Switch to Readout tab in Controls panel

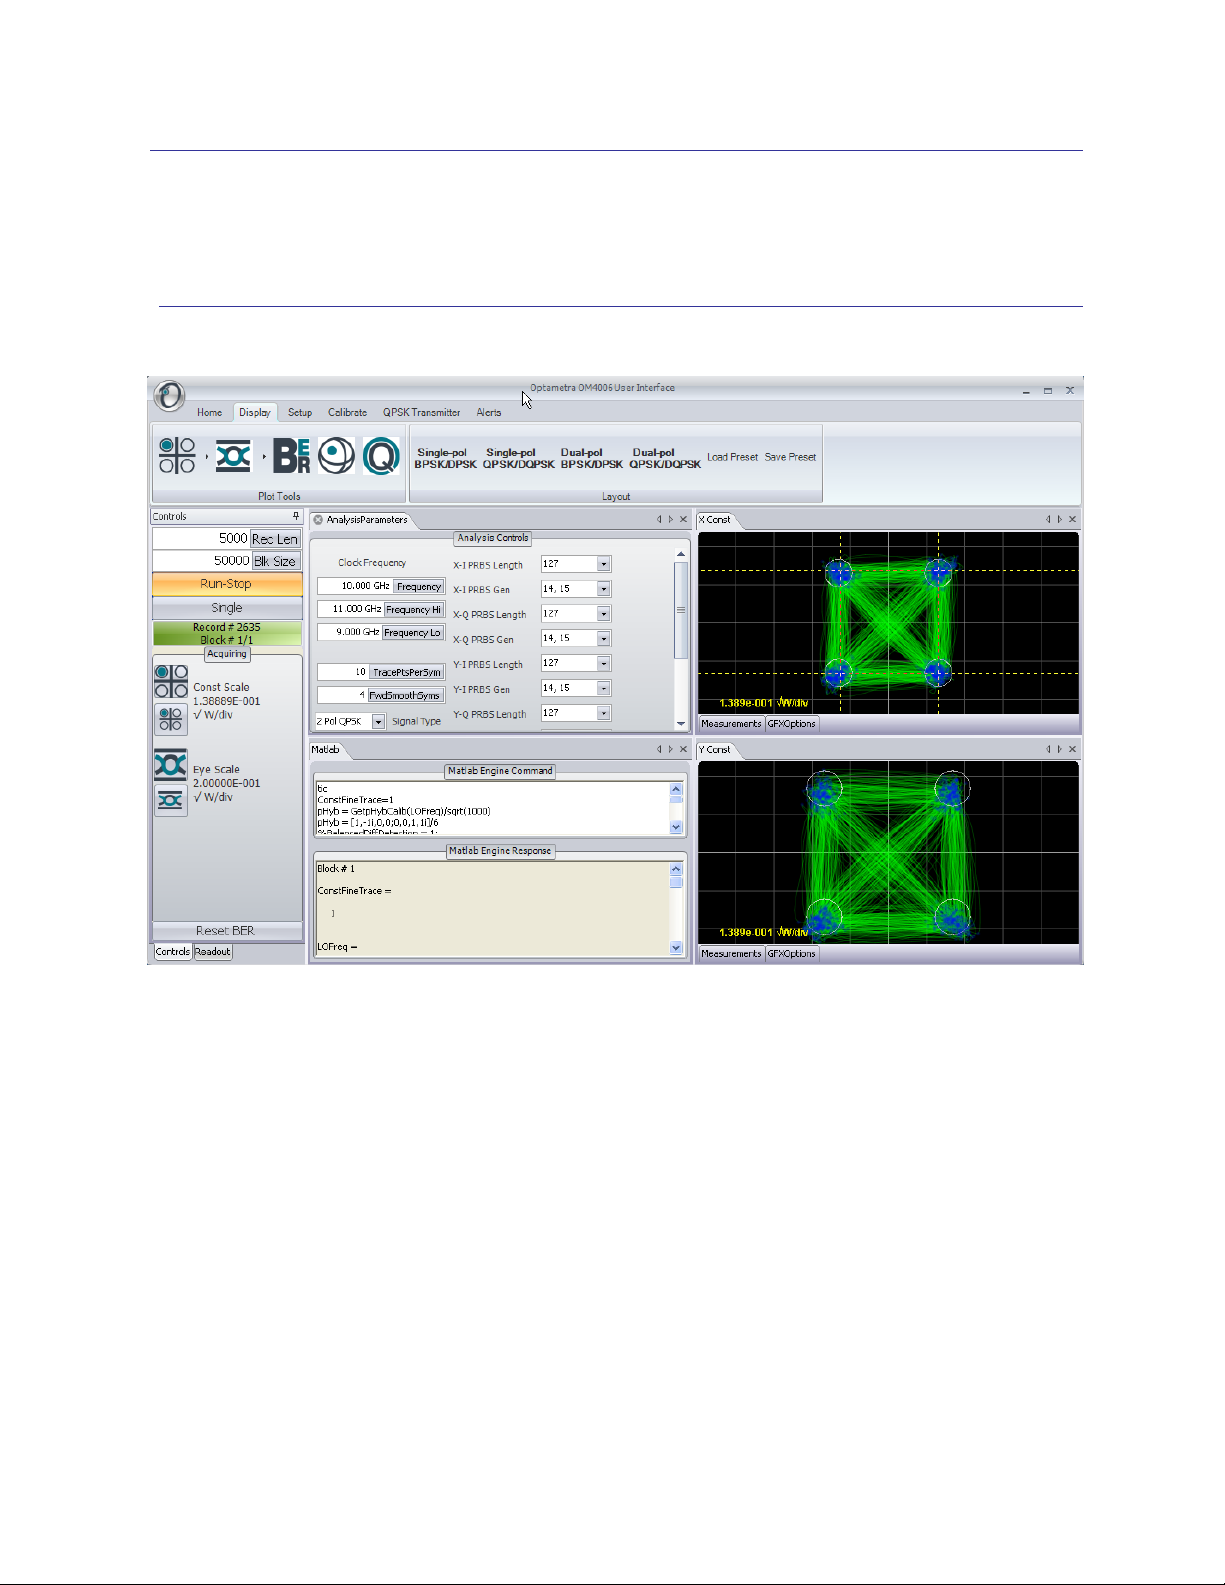pos(213,952)
